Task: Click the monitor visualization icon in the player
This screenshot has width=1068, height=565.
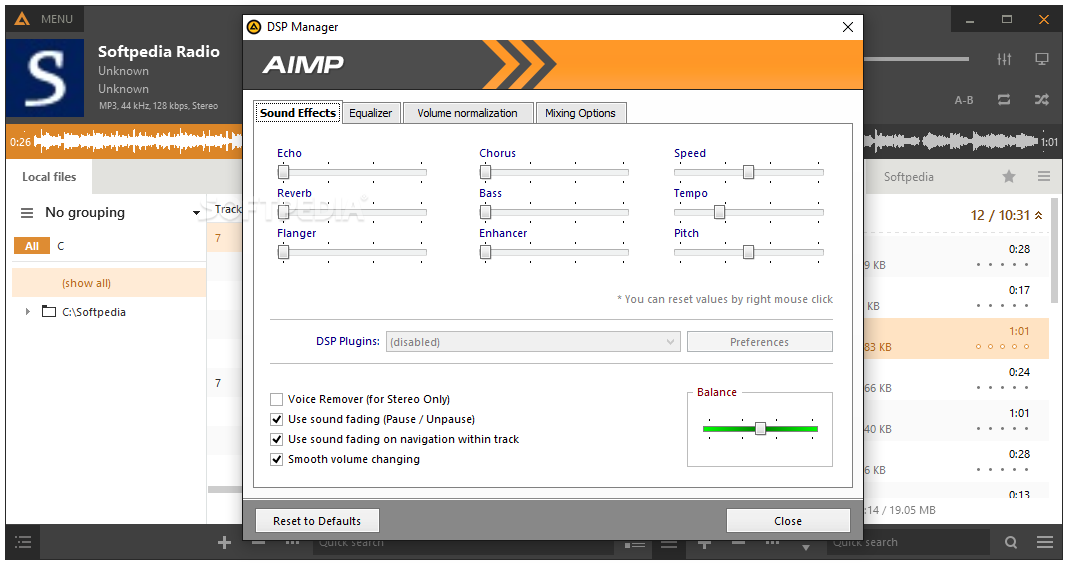Action: 1041,59
